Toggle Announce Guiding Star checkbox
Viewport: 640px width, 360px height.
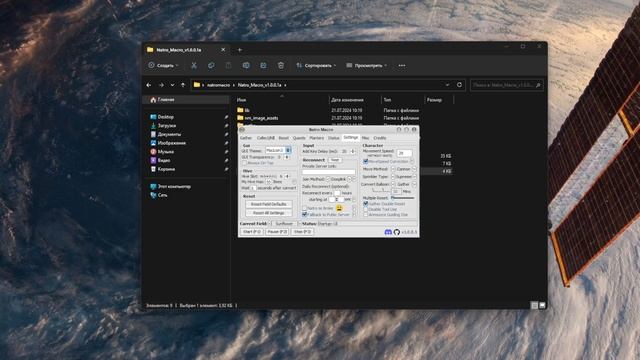point(366,214)
